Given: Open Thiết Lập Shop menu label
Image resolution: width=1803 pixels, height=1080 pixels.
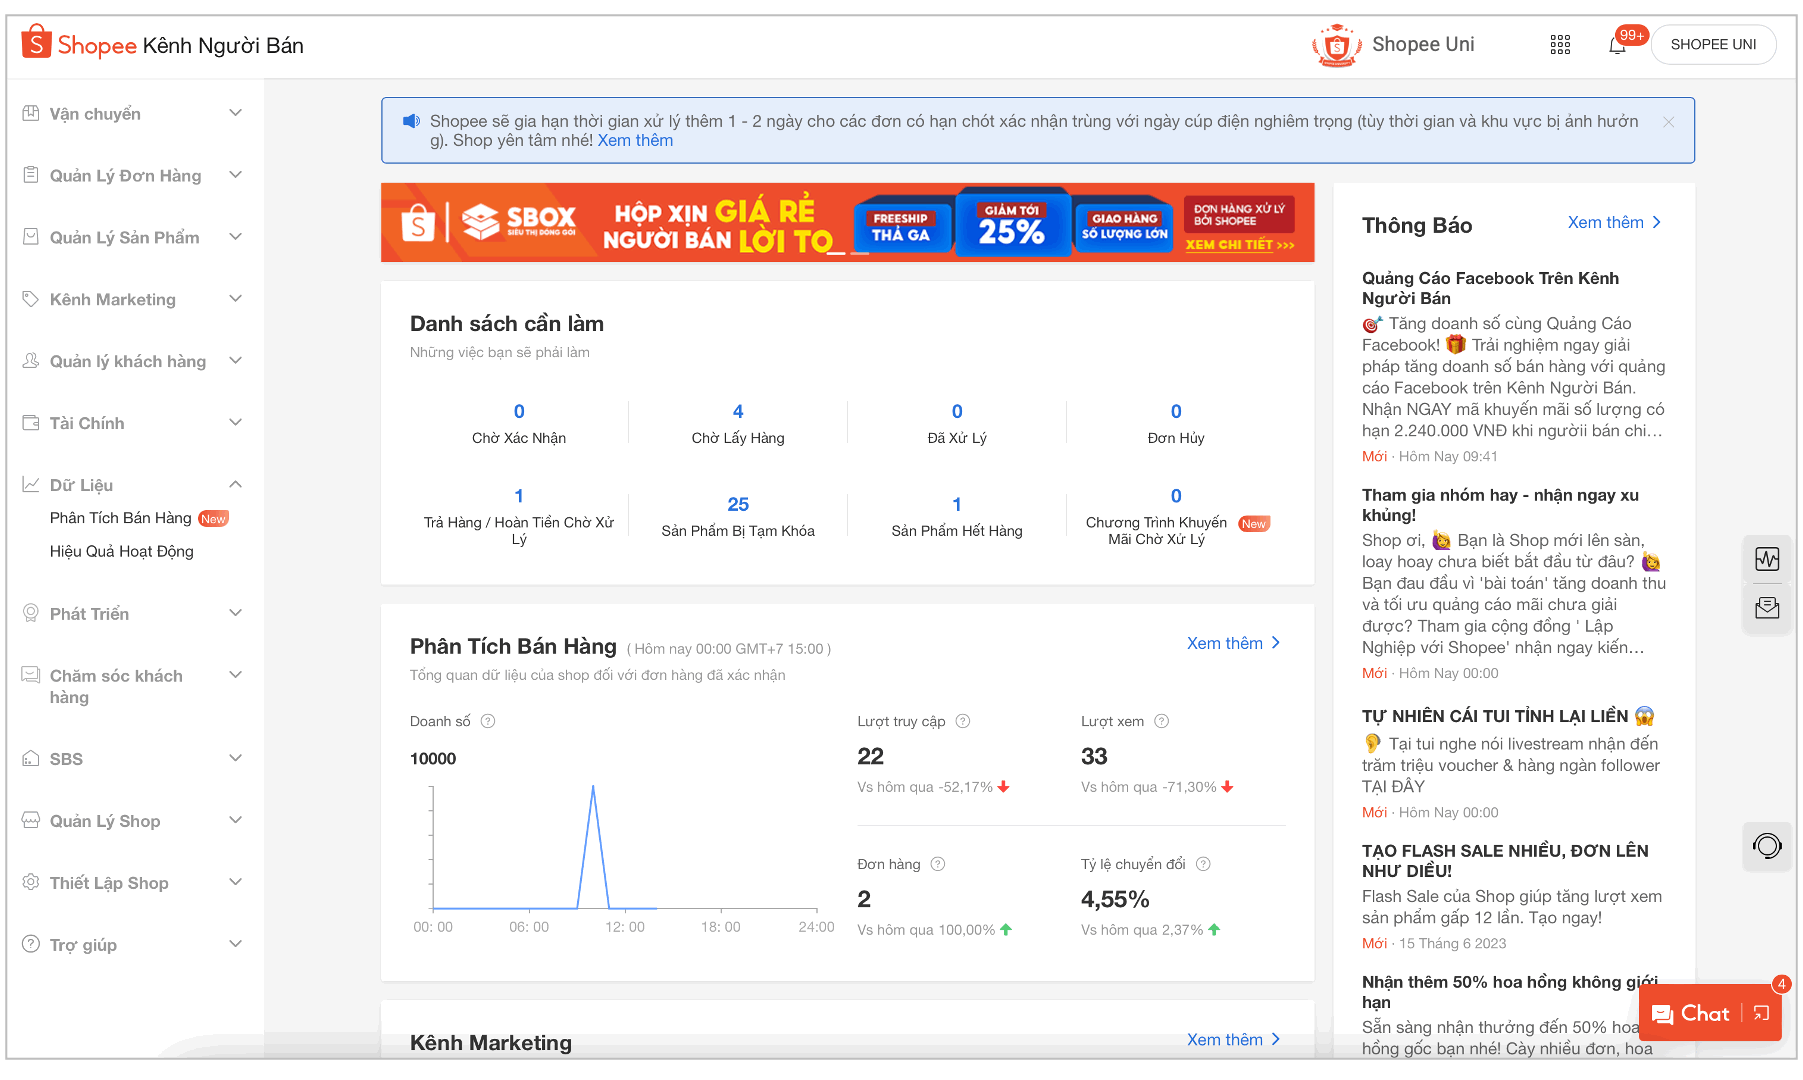Looking at the screenshot, I should point(109,883).
